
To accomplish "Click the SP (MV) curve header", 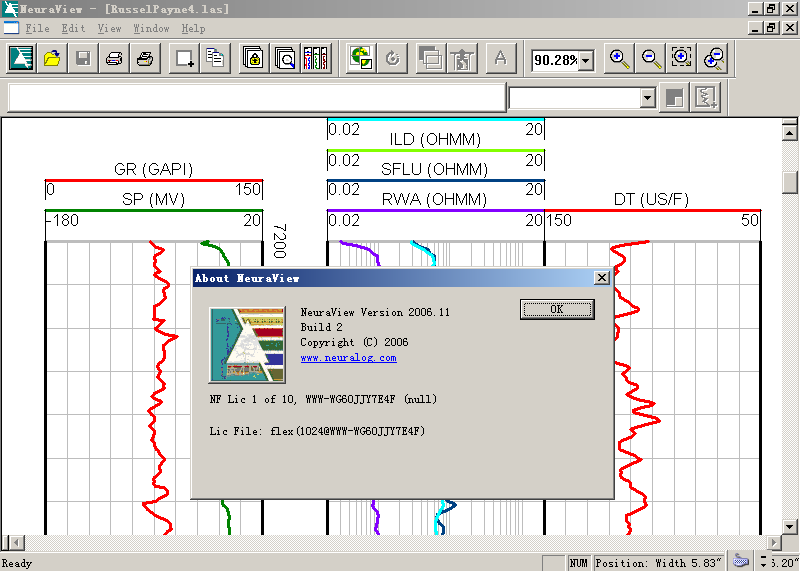I will click(154, 199).
